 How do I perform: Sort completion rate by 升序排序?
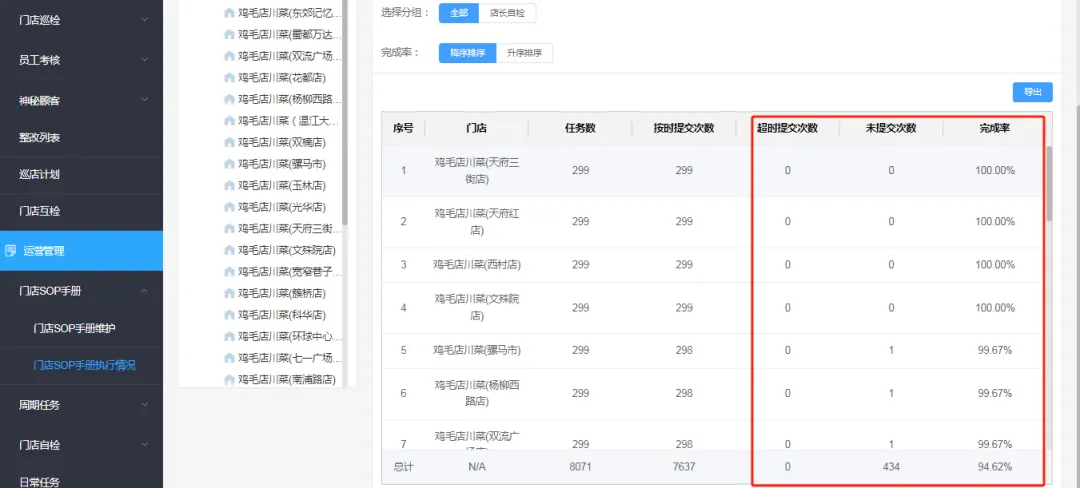(525, 53)
